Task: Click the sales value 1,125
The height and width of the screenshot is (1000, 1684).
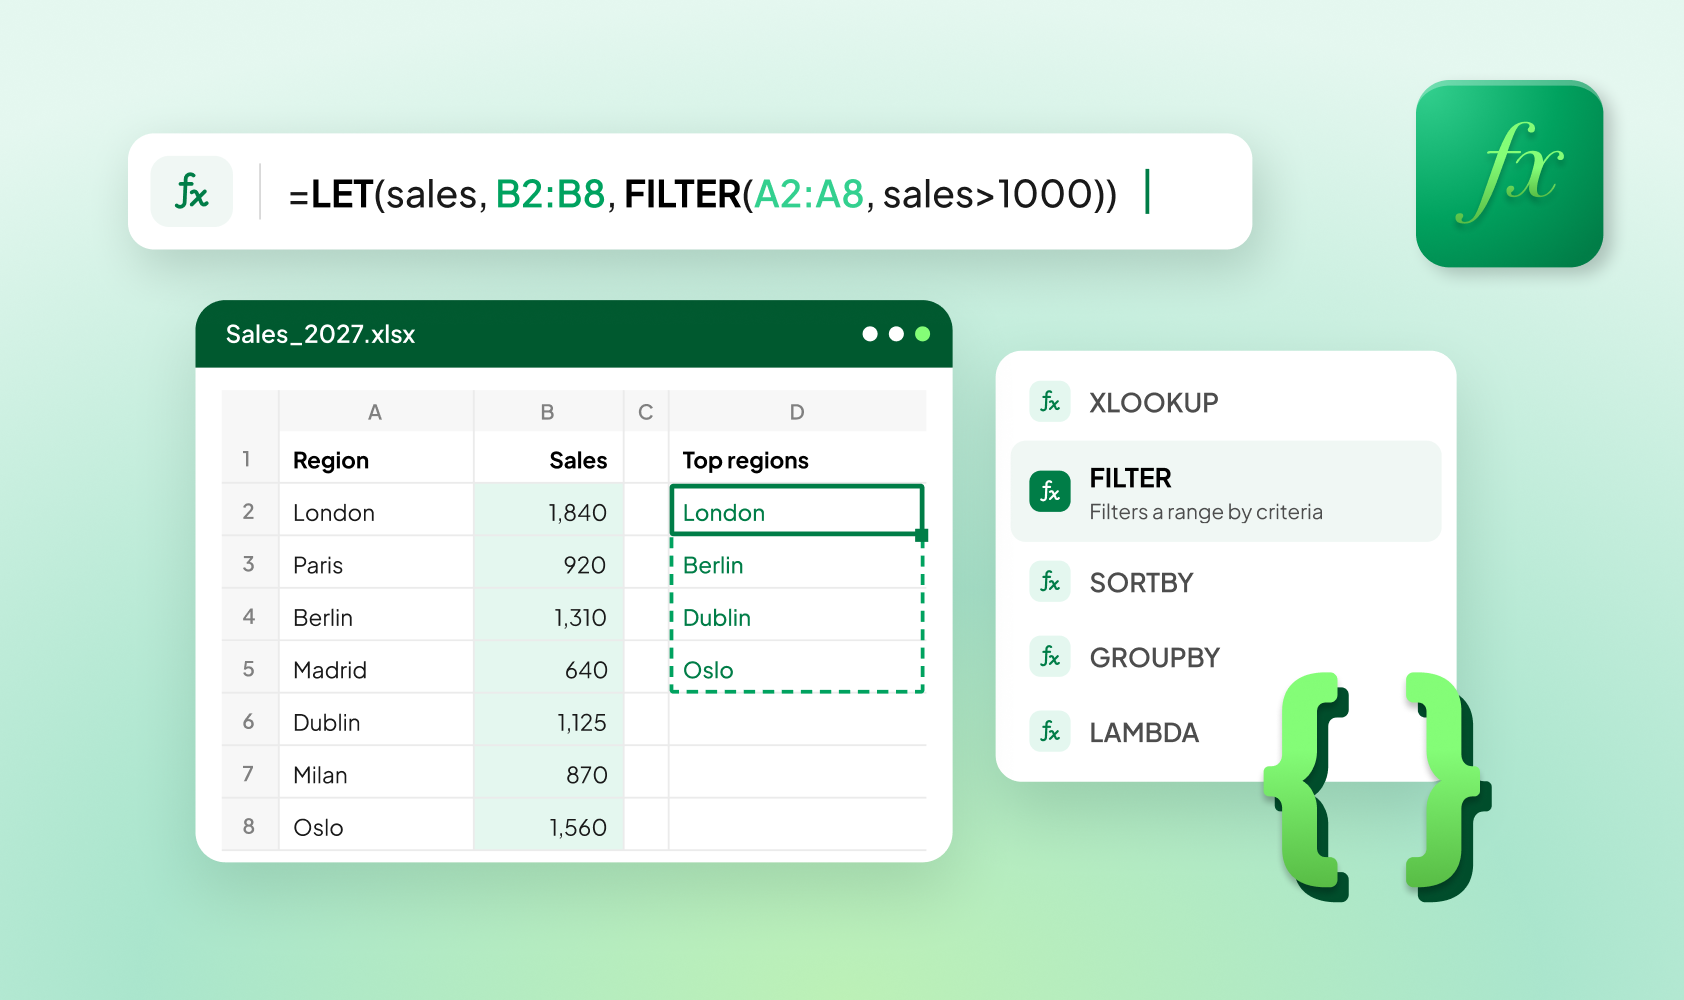Action: pyautogui.click(x=548, y=721)
